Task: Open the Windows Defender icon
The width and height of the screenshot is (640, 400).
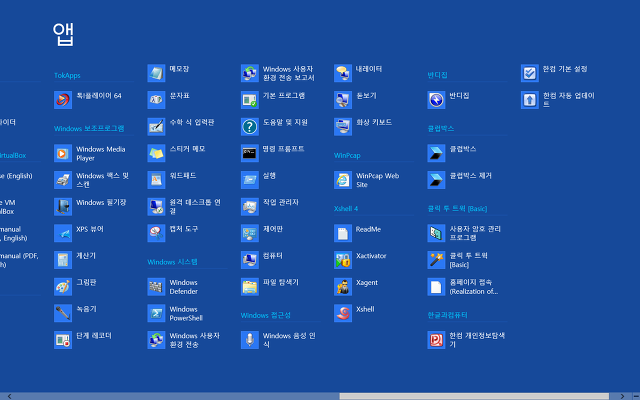Action: 156,287
